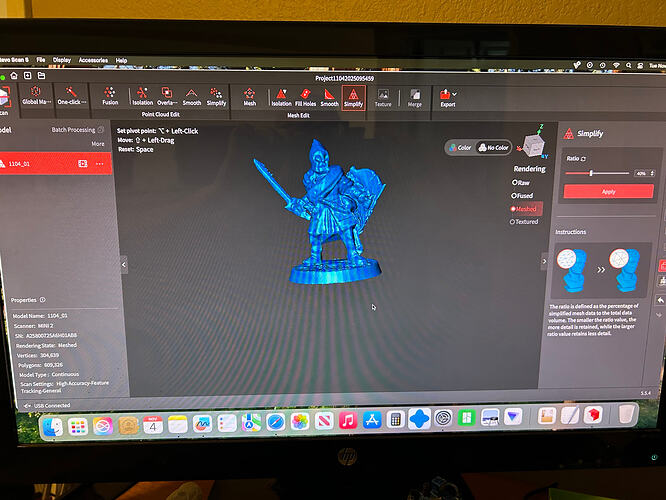Launch Music app from the Dock
This screenshot has height=500, width=666.
pyautogui.click(x=348, y=421)
